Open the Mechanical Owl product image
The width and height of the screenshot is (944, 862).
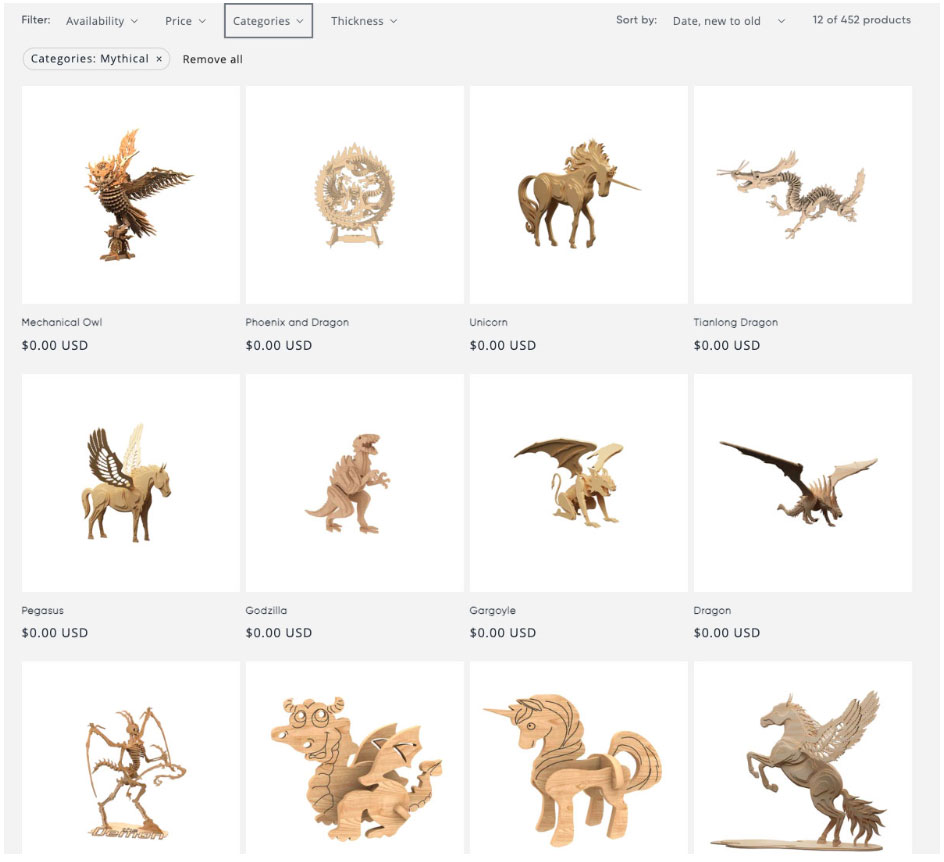[x=131, y=194]
